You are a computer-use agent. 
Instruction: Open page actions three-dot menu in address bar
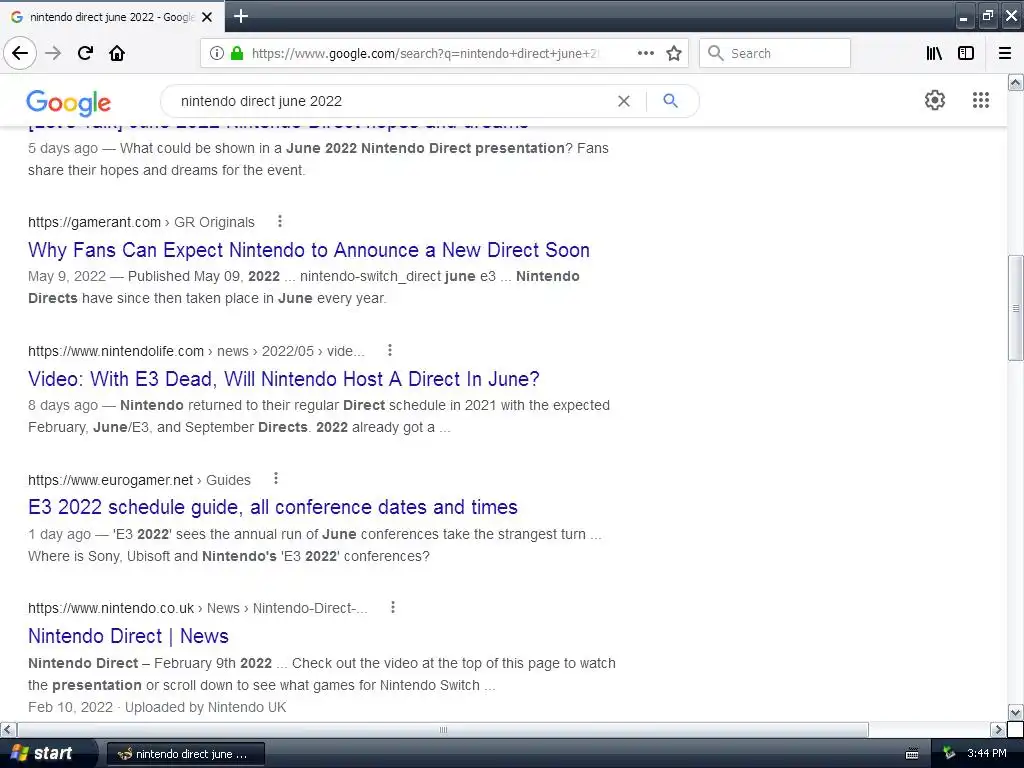[x=645, y=53]
